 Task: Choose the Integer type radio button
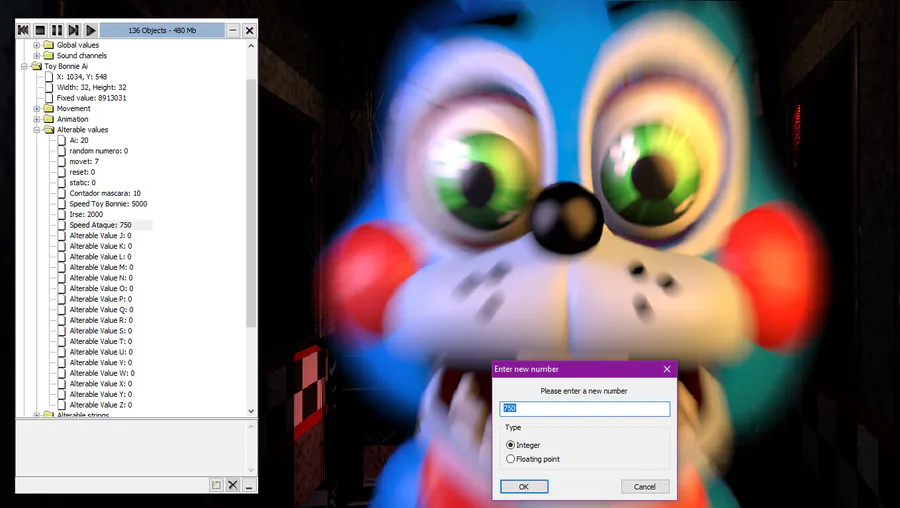[510, 445]
